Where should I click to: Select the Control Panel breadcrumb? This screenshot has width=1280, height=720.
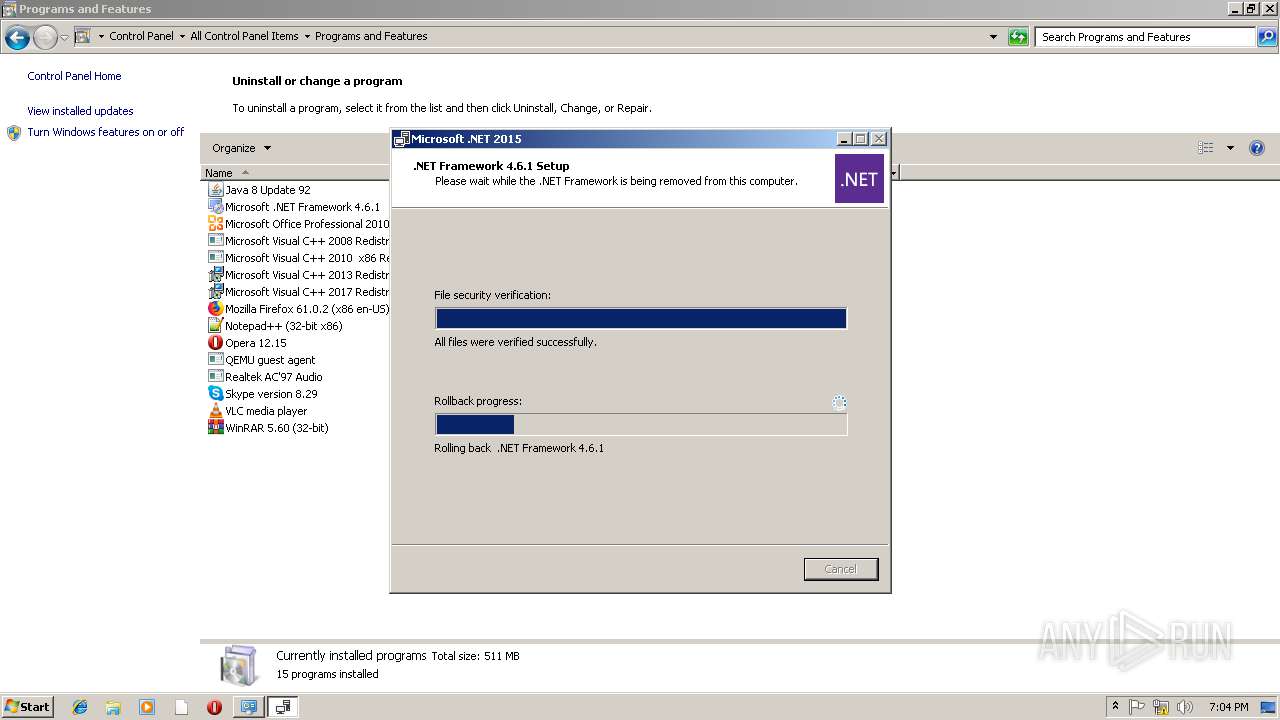click(141, 36)
